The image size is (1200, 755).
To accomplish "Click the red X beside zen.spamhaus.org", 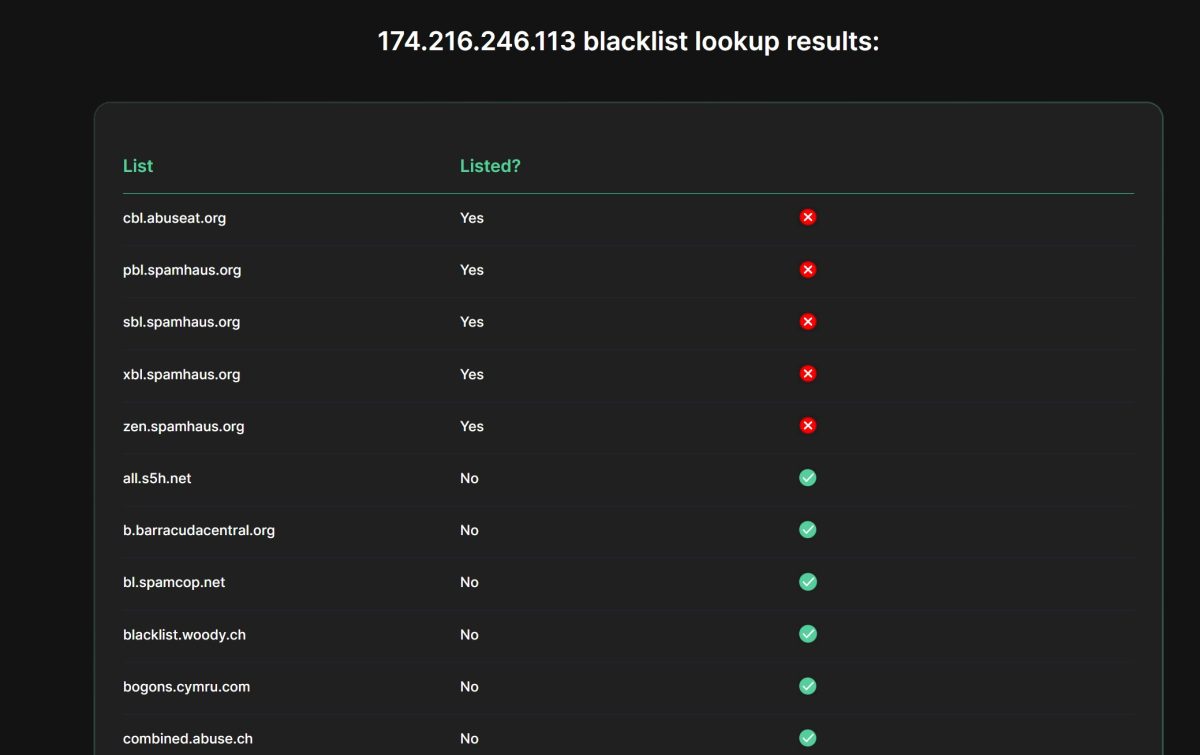I will pyautogui.click(x=808, y=425).
